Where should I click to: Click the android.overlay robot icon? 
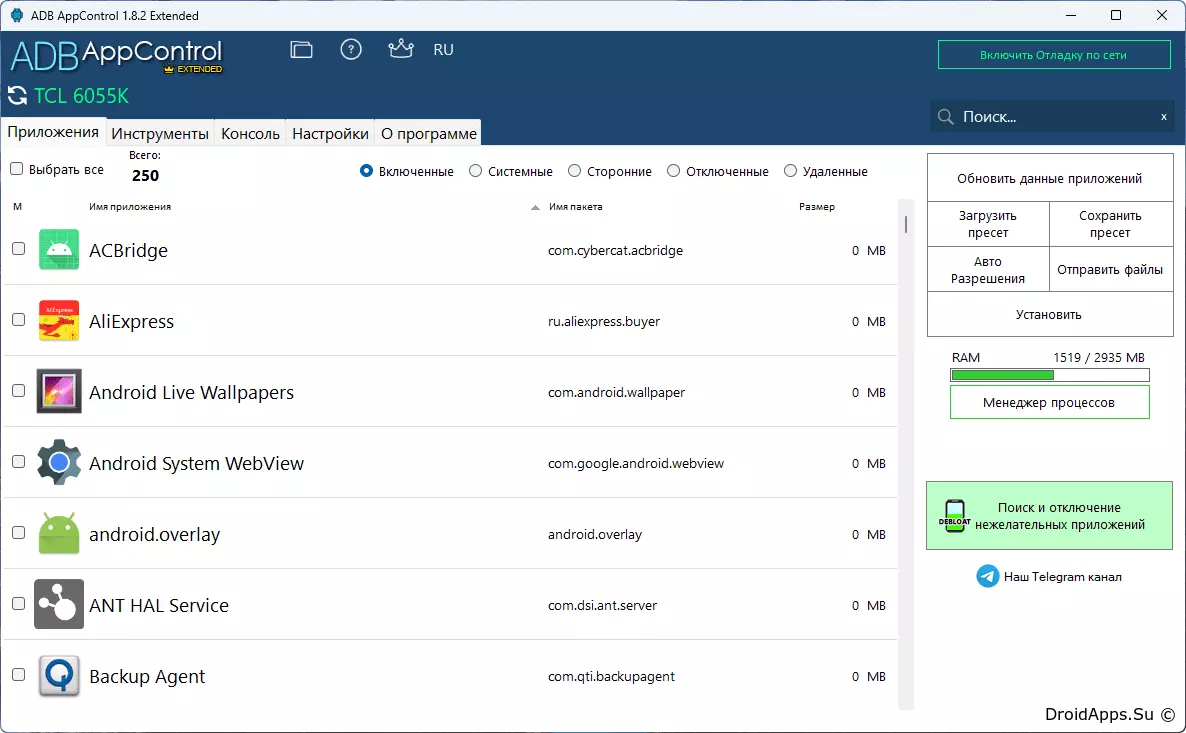coord(59,533)
